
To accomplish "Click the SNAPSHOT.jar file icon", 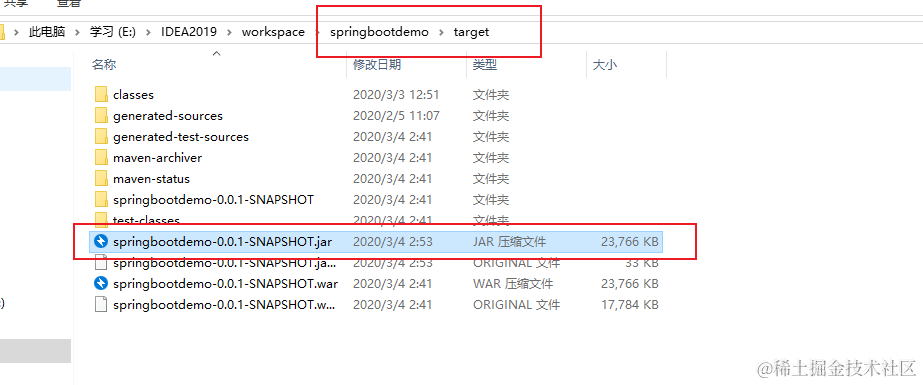I will coord(101,241).
